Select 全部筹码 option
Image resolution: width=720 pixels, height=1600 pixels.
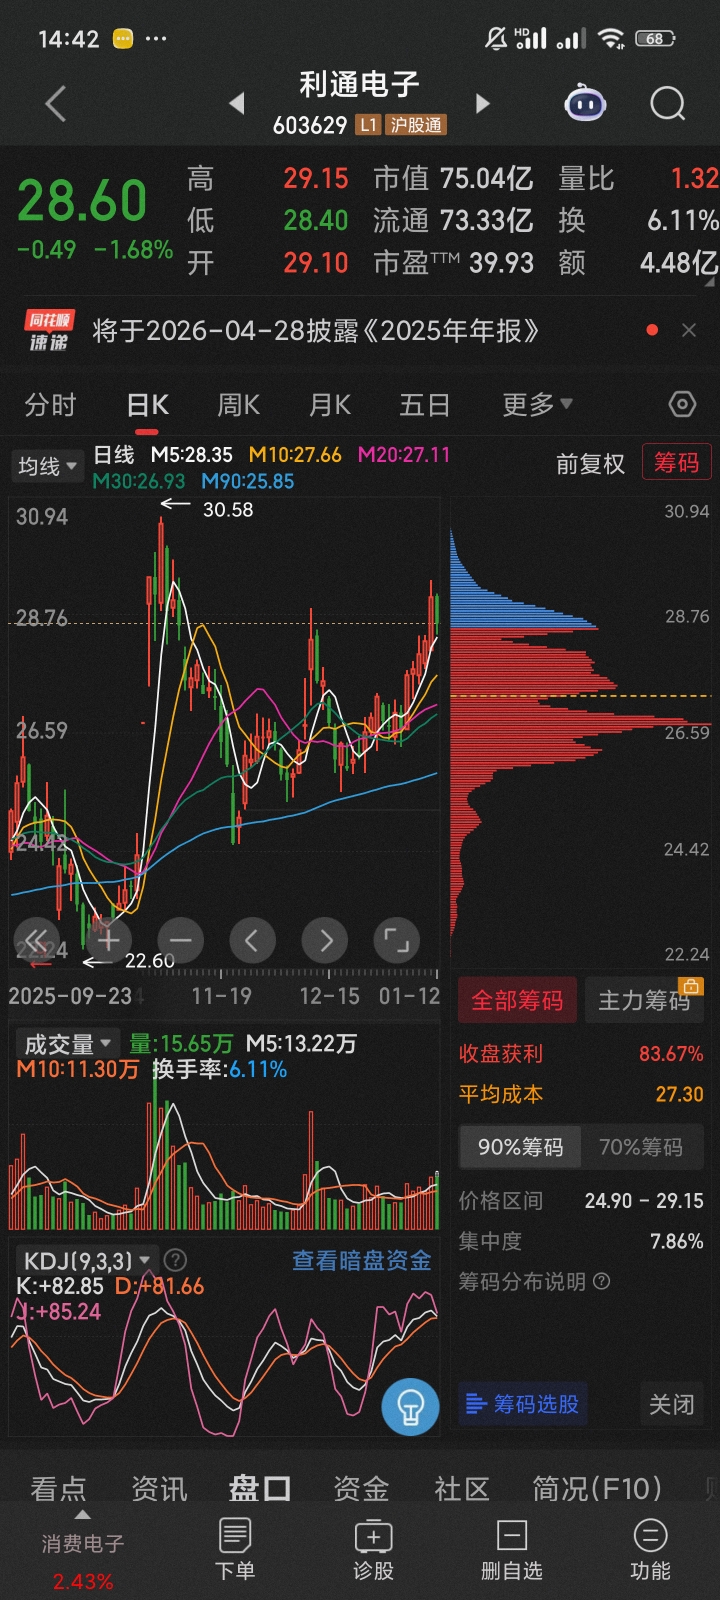517,1000
